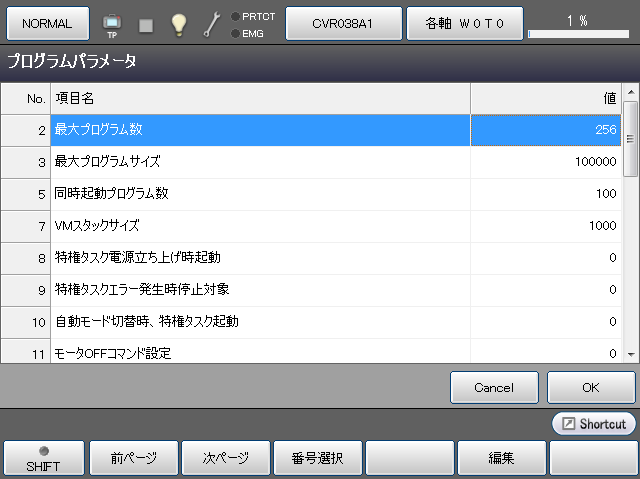Go to previous page with 前ページ
The width and height of the screenshot is (640, 479).
pos(134,458)
